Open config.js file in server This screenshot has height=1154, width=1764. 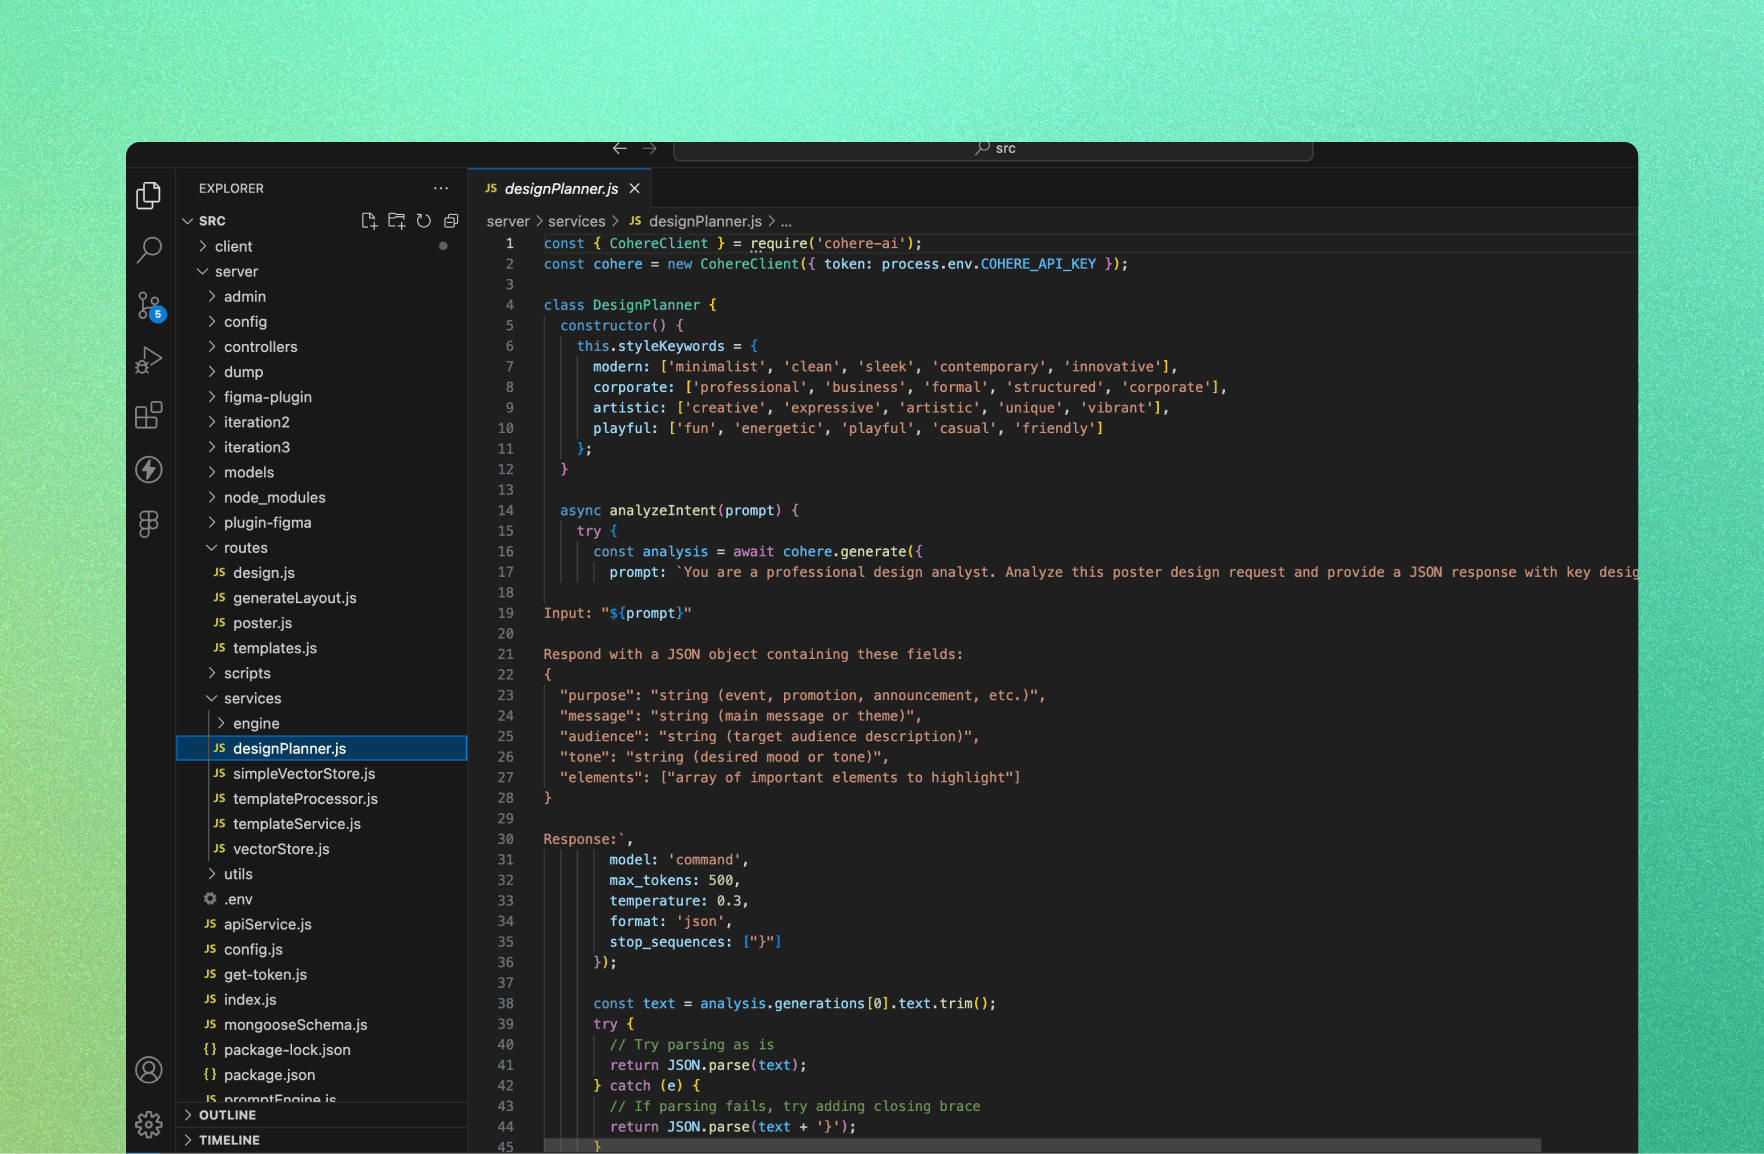[x=321, y=949]
